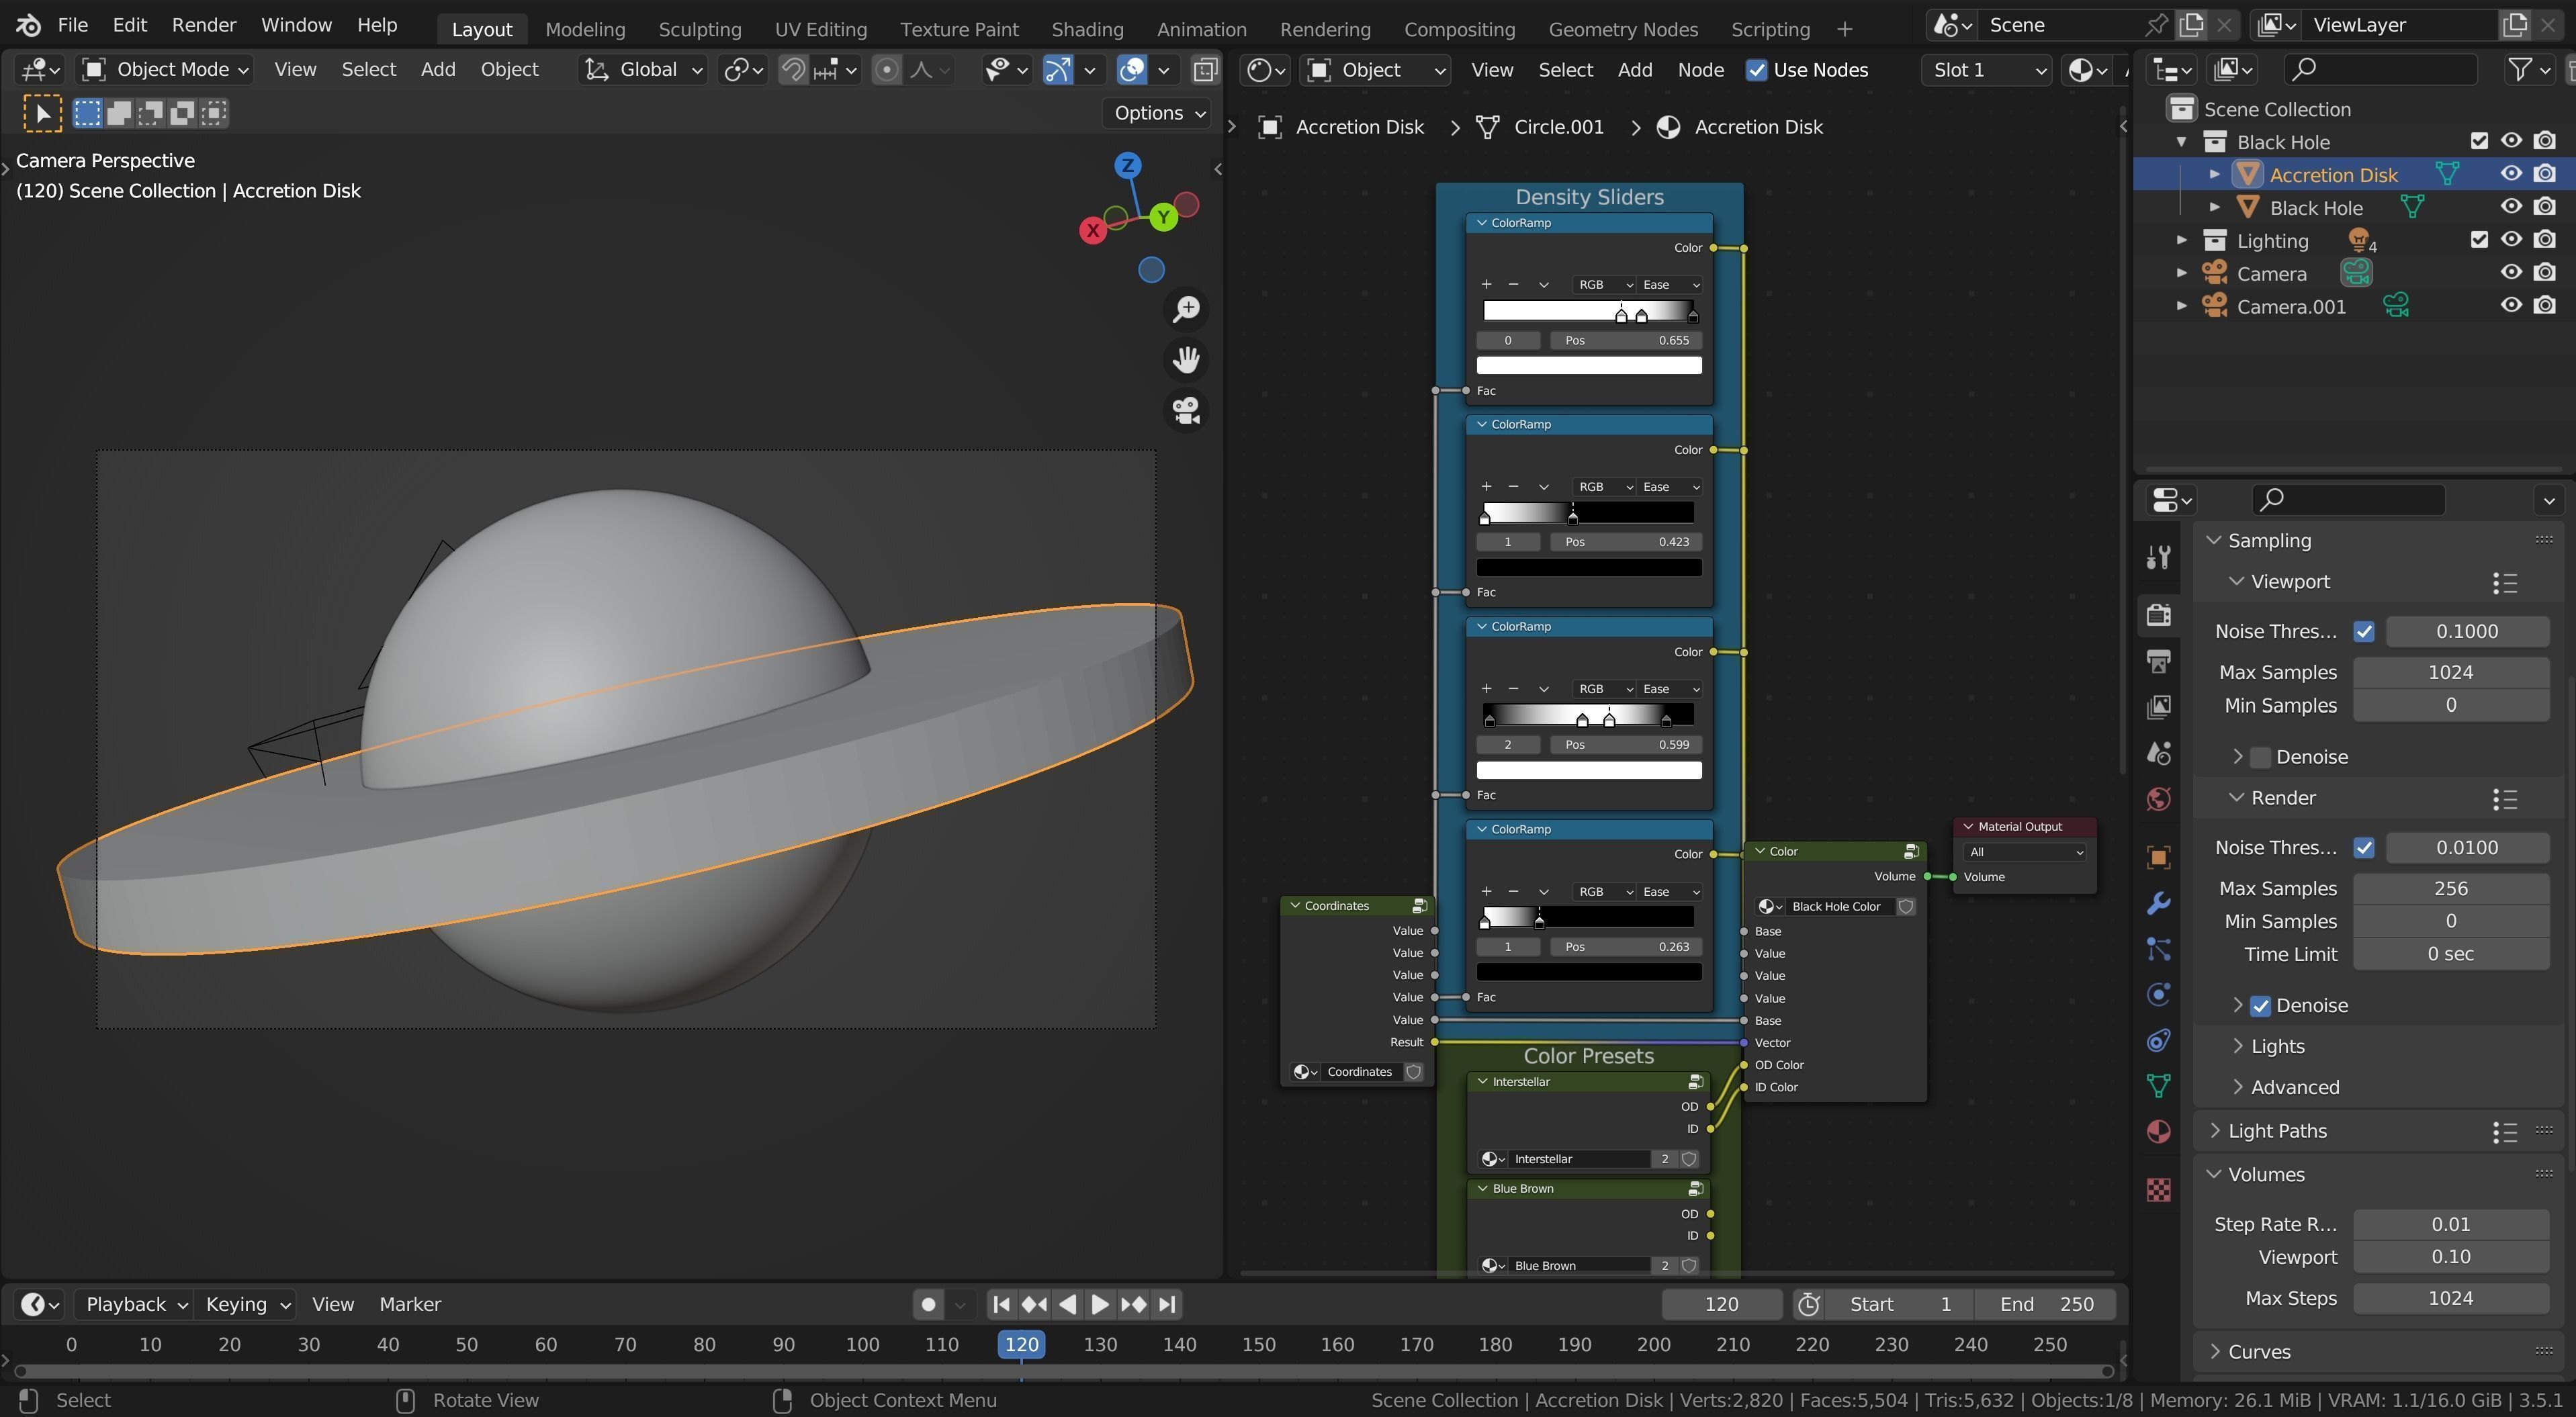Expand the Light Paths panel
Screen dimensions: 2576x1417
click(2276, 1131)
